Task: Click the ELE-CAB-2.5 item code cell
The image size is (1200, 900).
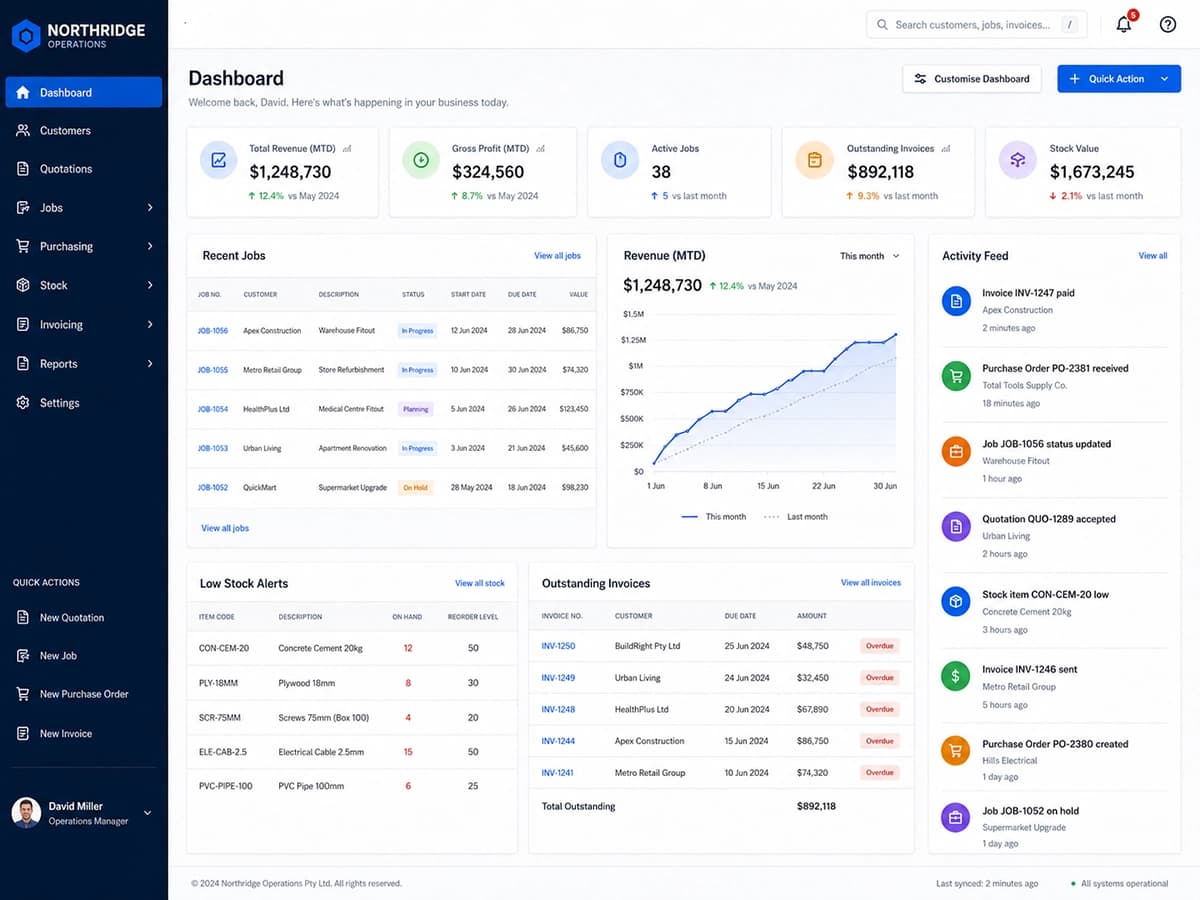Action: (x=223, y=752)
